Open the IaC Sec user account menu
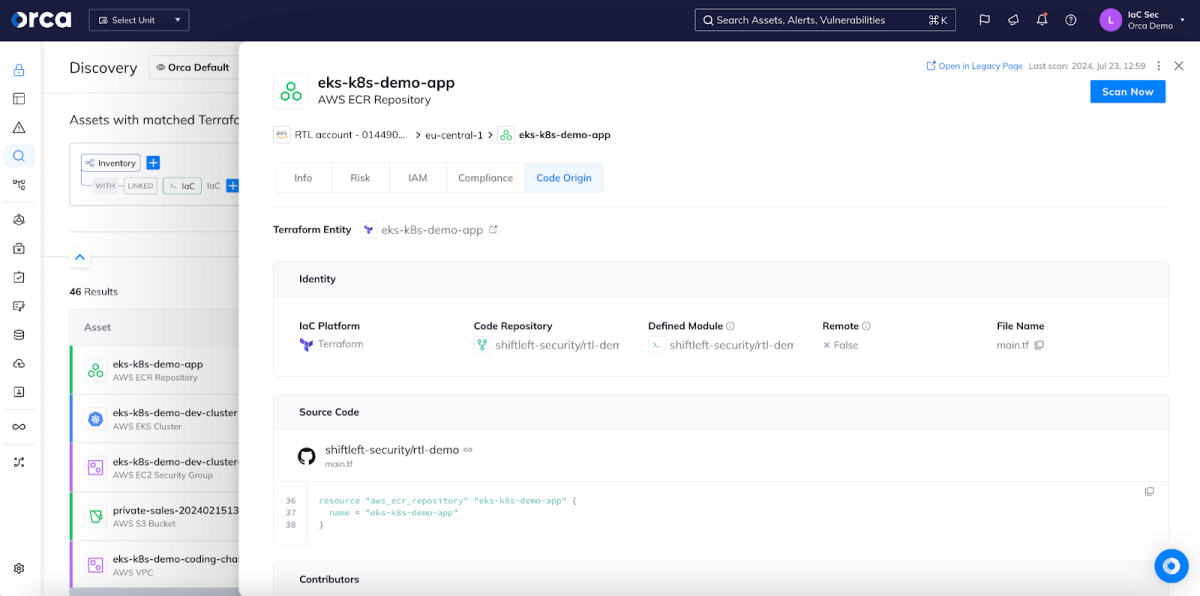Screen dimensions: 1200x596 point(1142,20)
